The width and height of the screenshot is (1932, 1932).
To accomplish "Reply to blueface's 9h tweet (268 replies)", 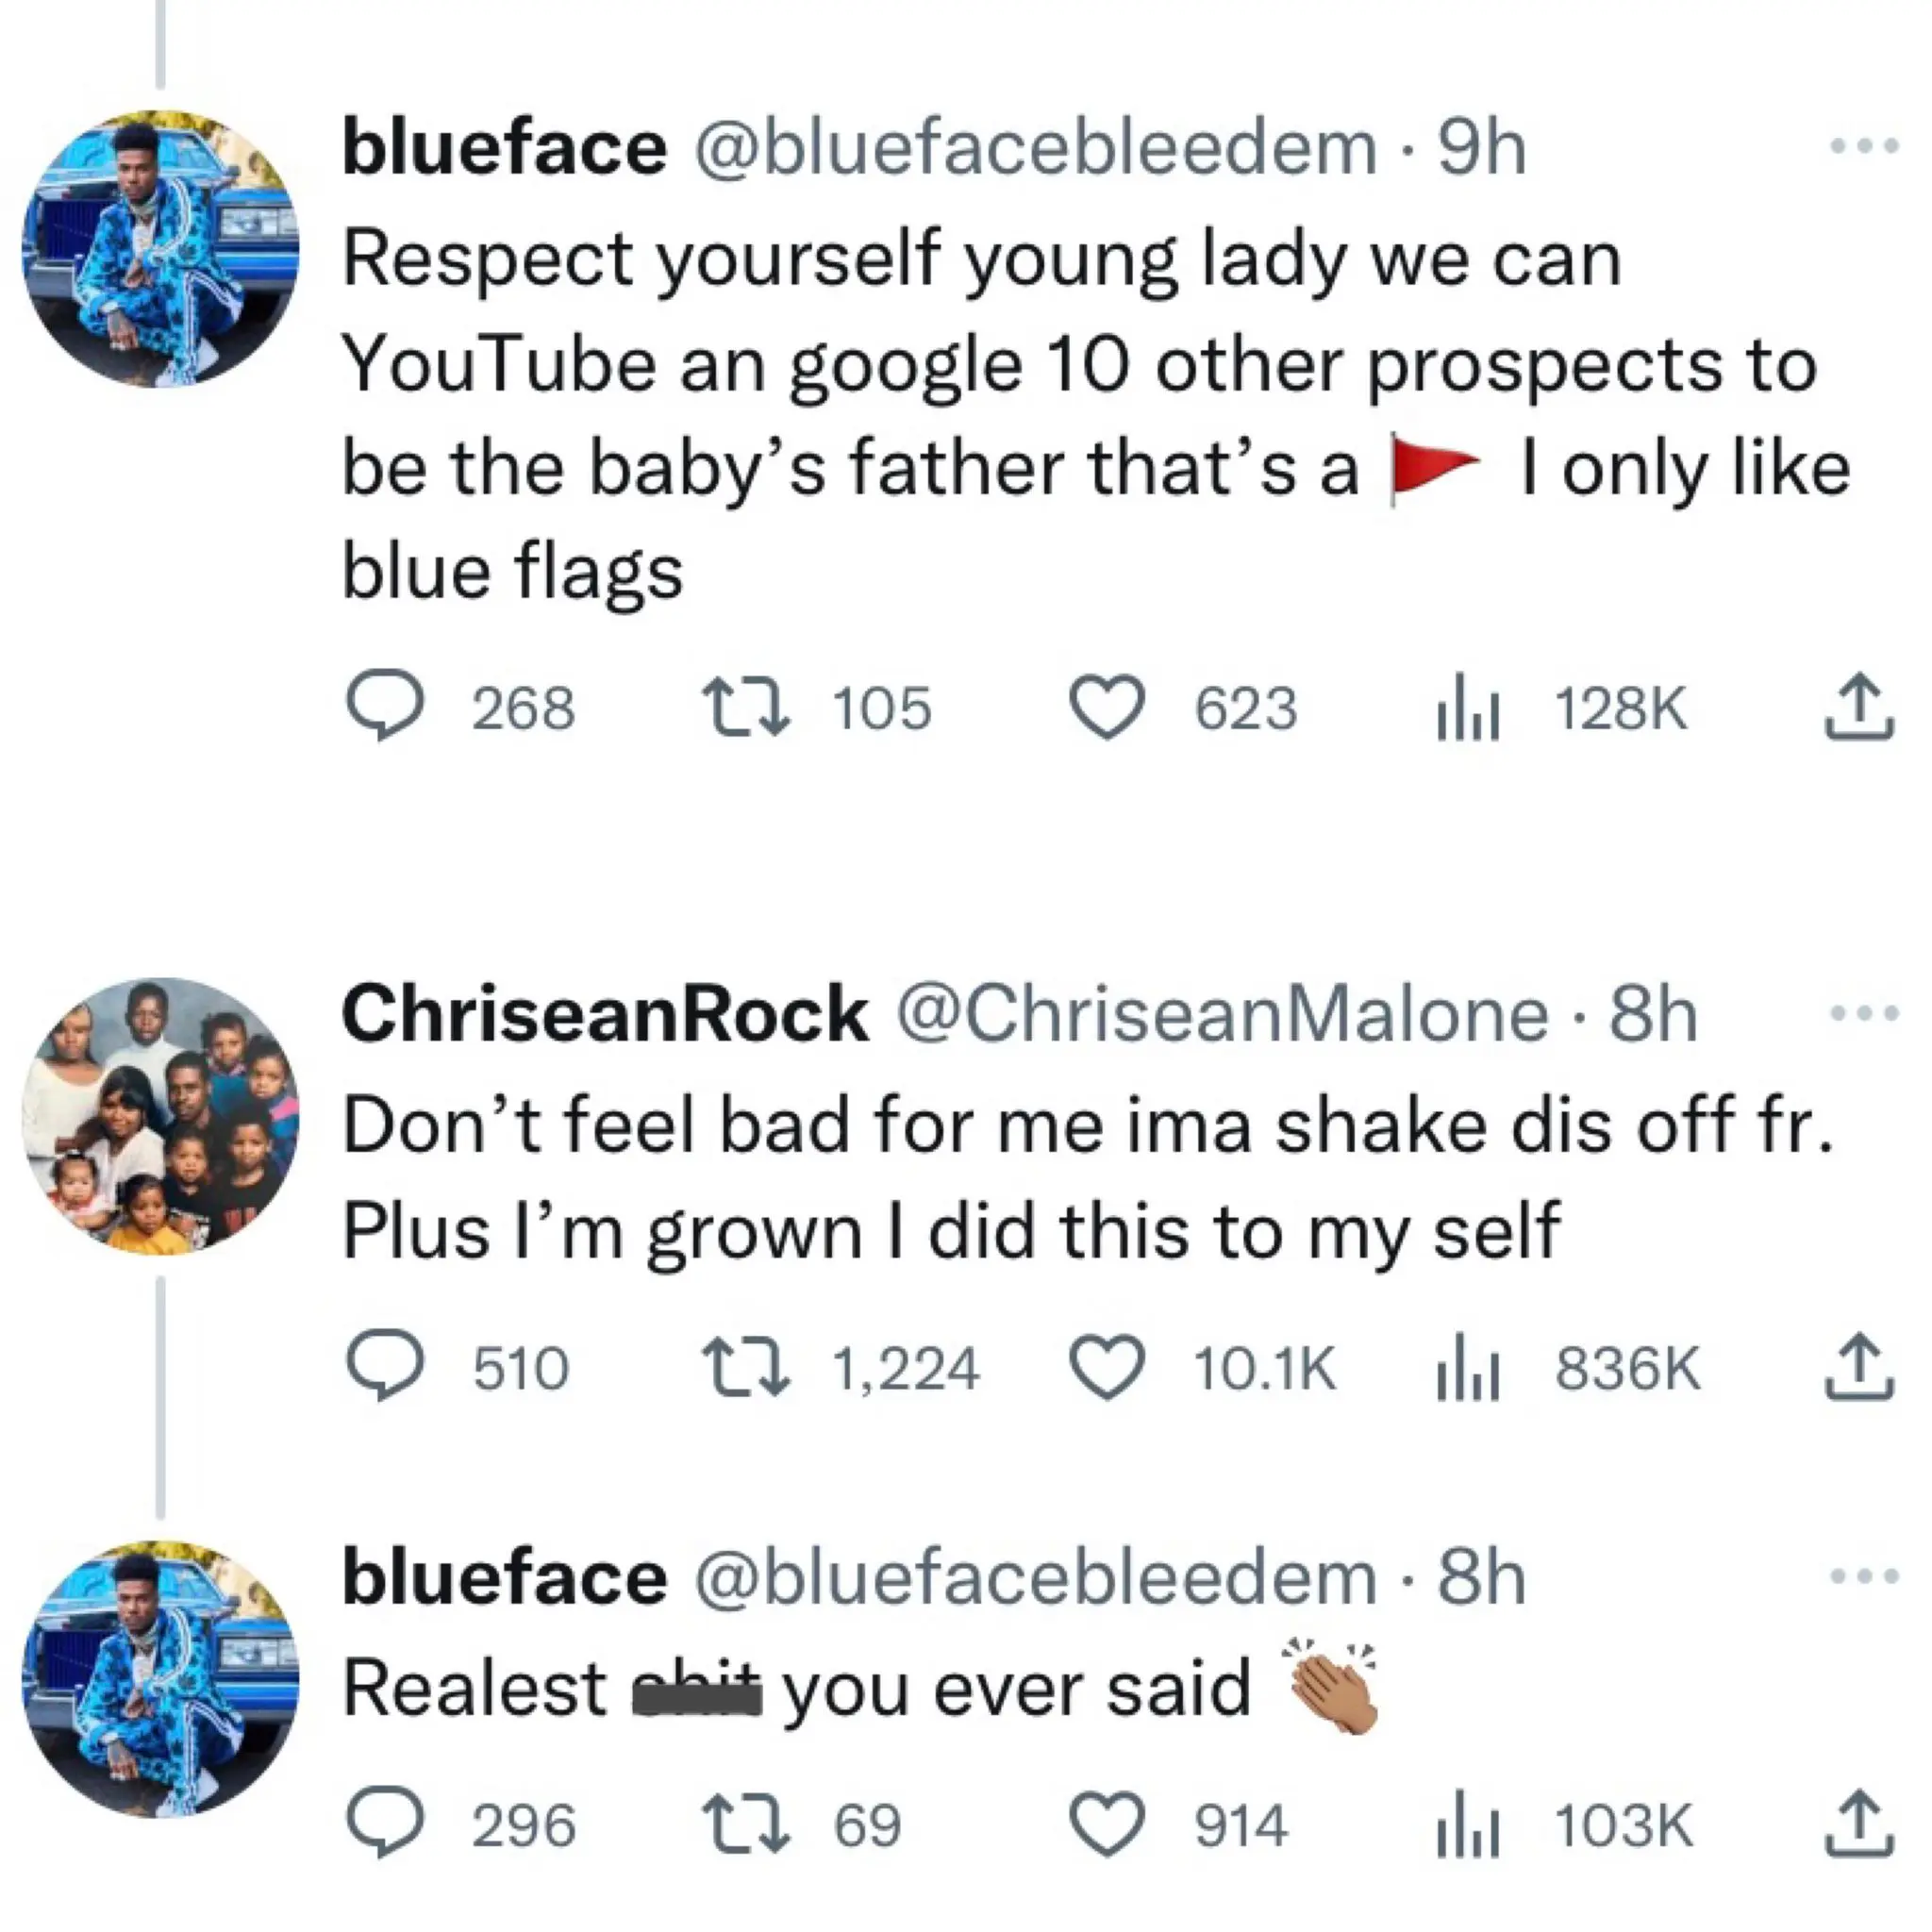I will pos(385,707).
